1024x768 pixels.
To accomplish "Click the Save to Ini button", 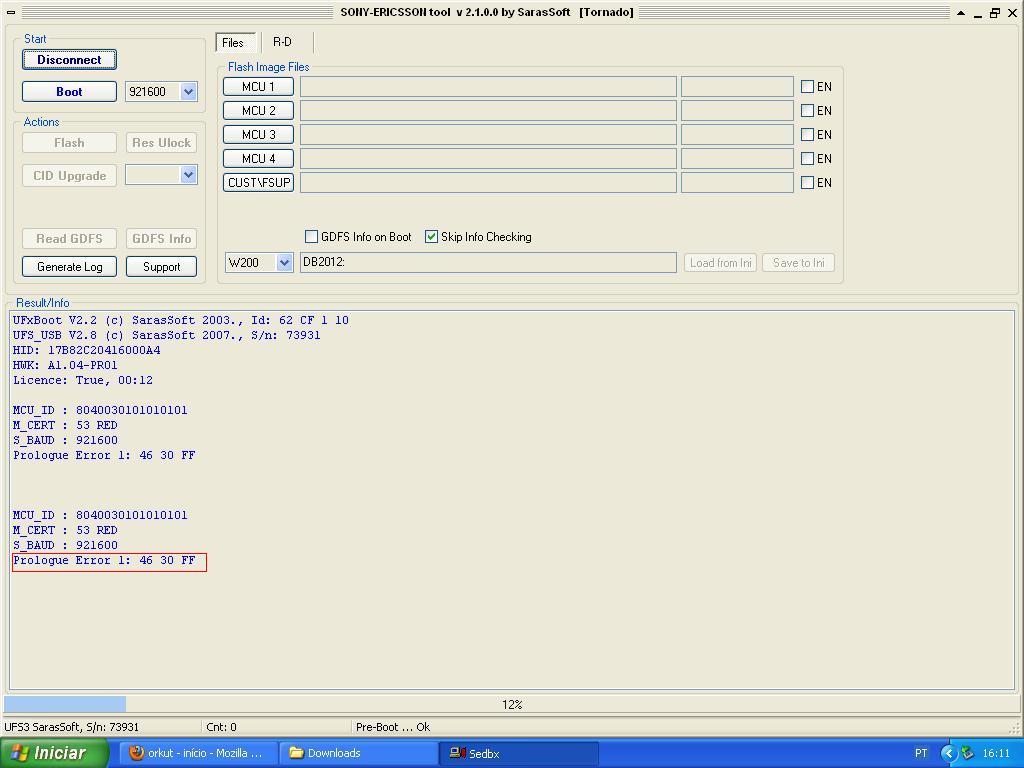I will (798, 263).
